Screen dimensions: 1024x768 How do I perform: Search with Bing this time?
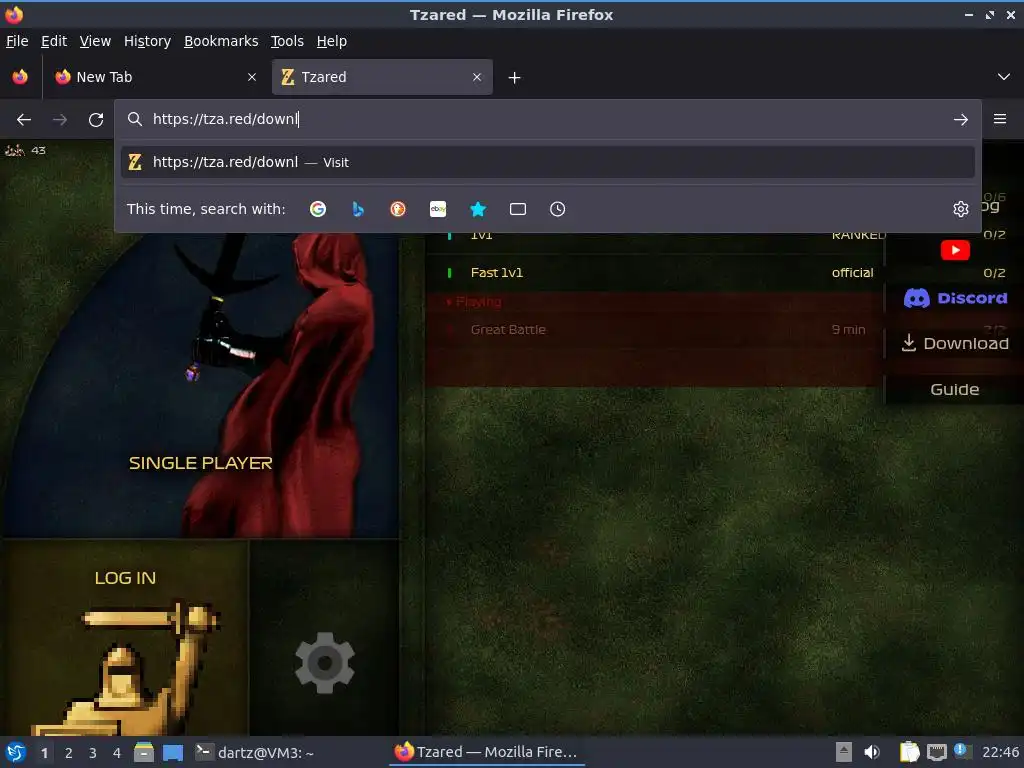click(x=358, y=209)
